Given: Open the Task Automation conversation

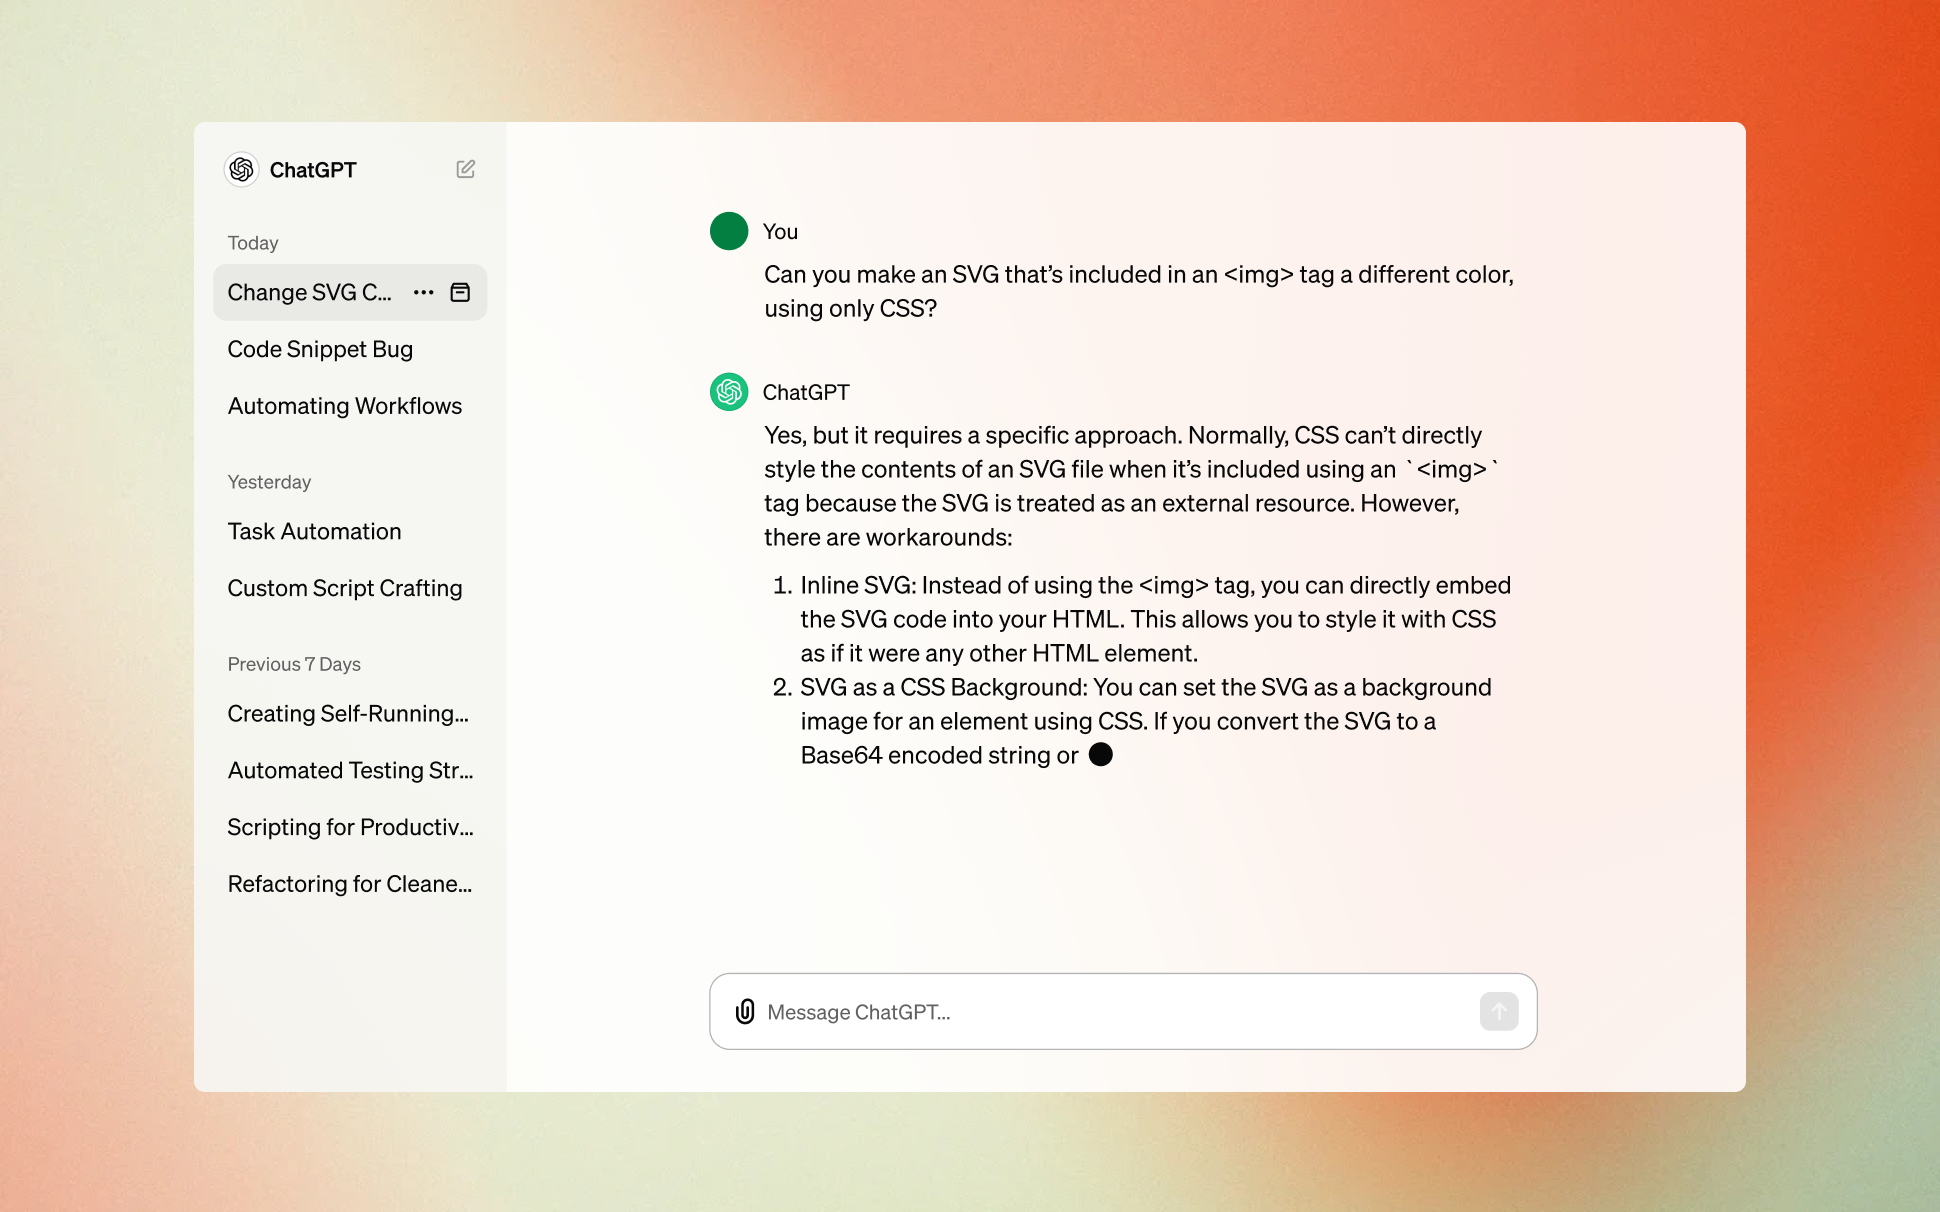Looking at the screenshot, I should tap(314, 531).
